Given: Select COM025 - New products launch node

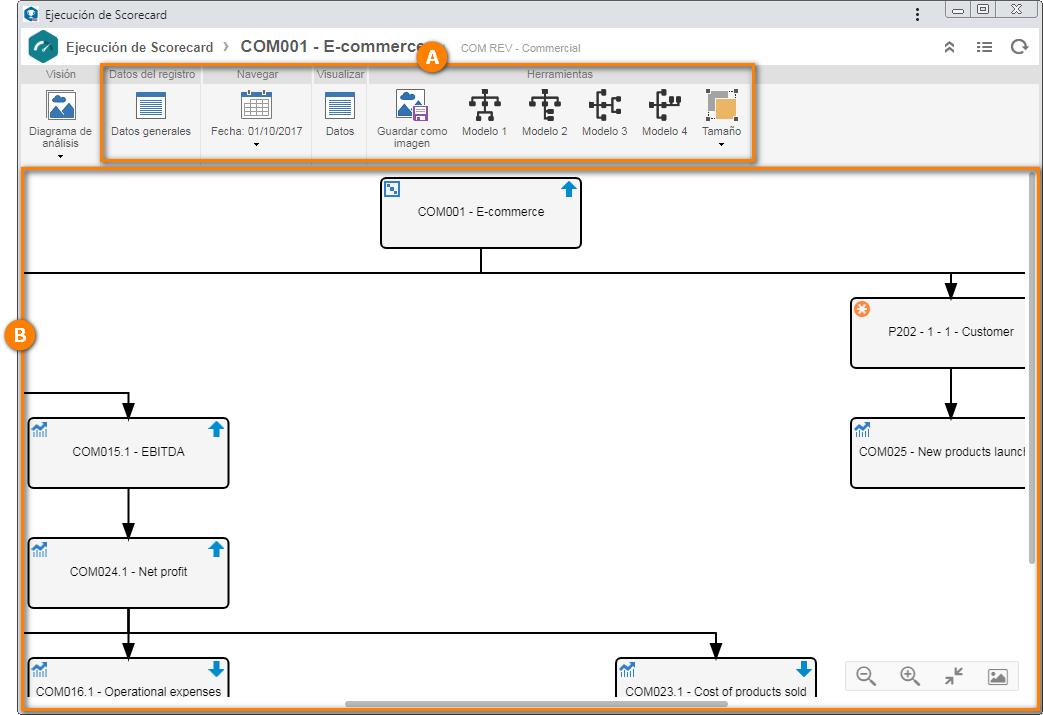Looking at the screenshot, I should tap(939, 453).
